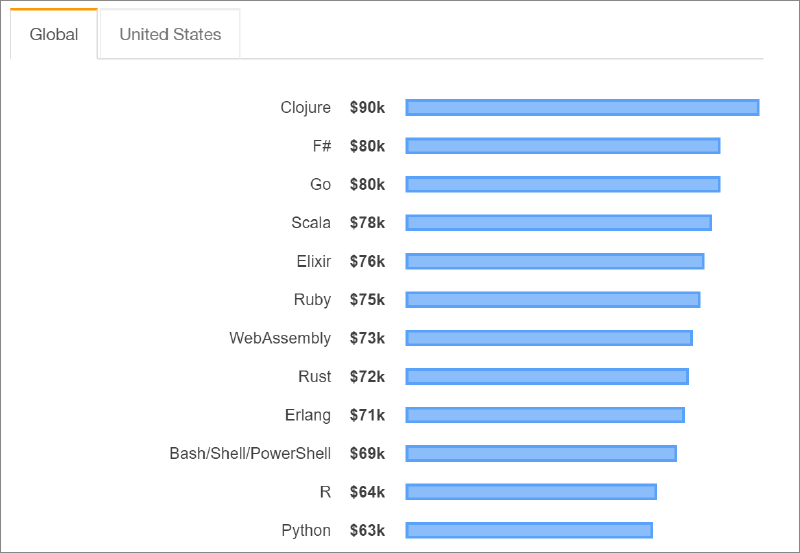Click the Clojure salary bar
Image resolution: width=800 pixels, height=553 pixels.
(582, 108)
